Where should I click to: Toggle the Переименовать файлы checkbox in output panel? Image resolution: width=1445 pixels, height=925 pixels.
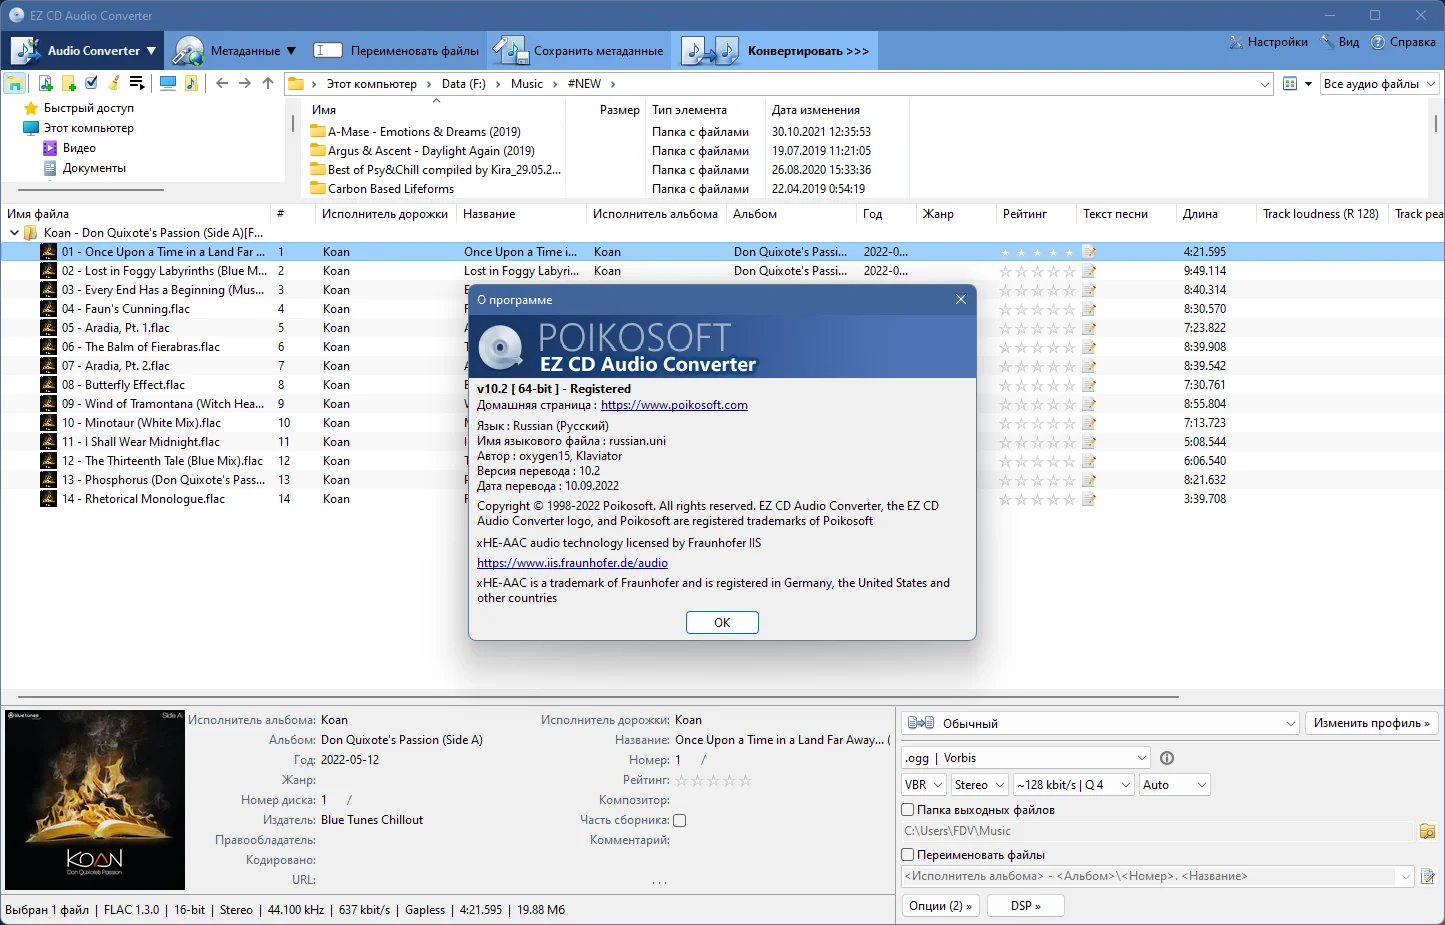[x=908, y=855]
